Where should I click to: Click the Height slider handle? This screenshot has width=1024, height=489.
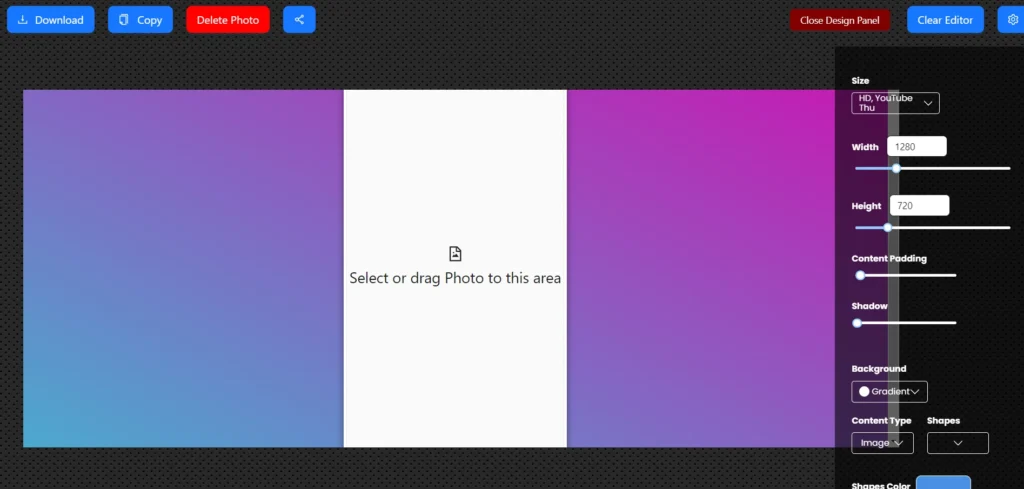pyautogui.click(x=887, y=227)
